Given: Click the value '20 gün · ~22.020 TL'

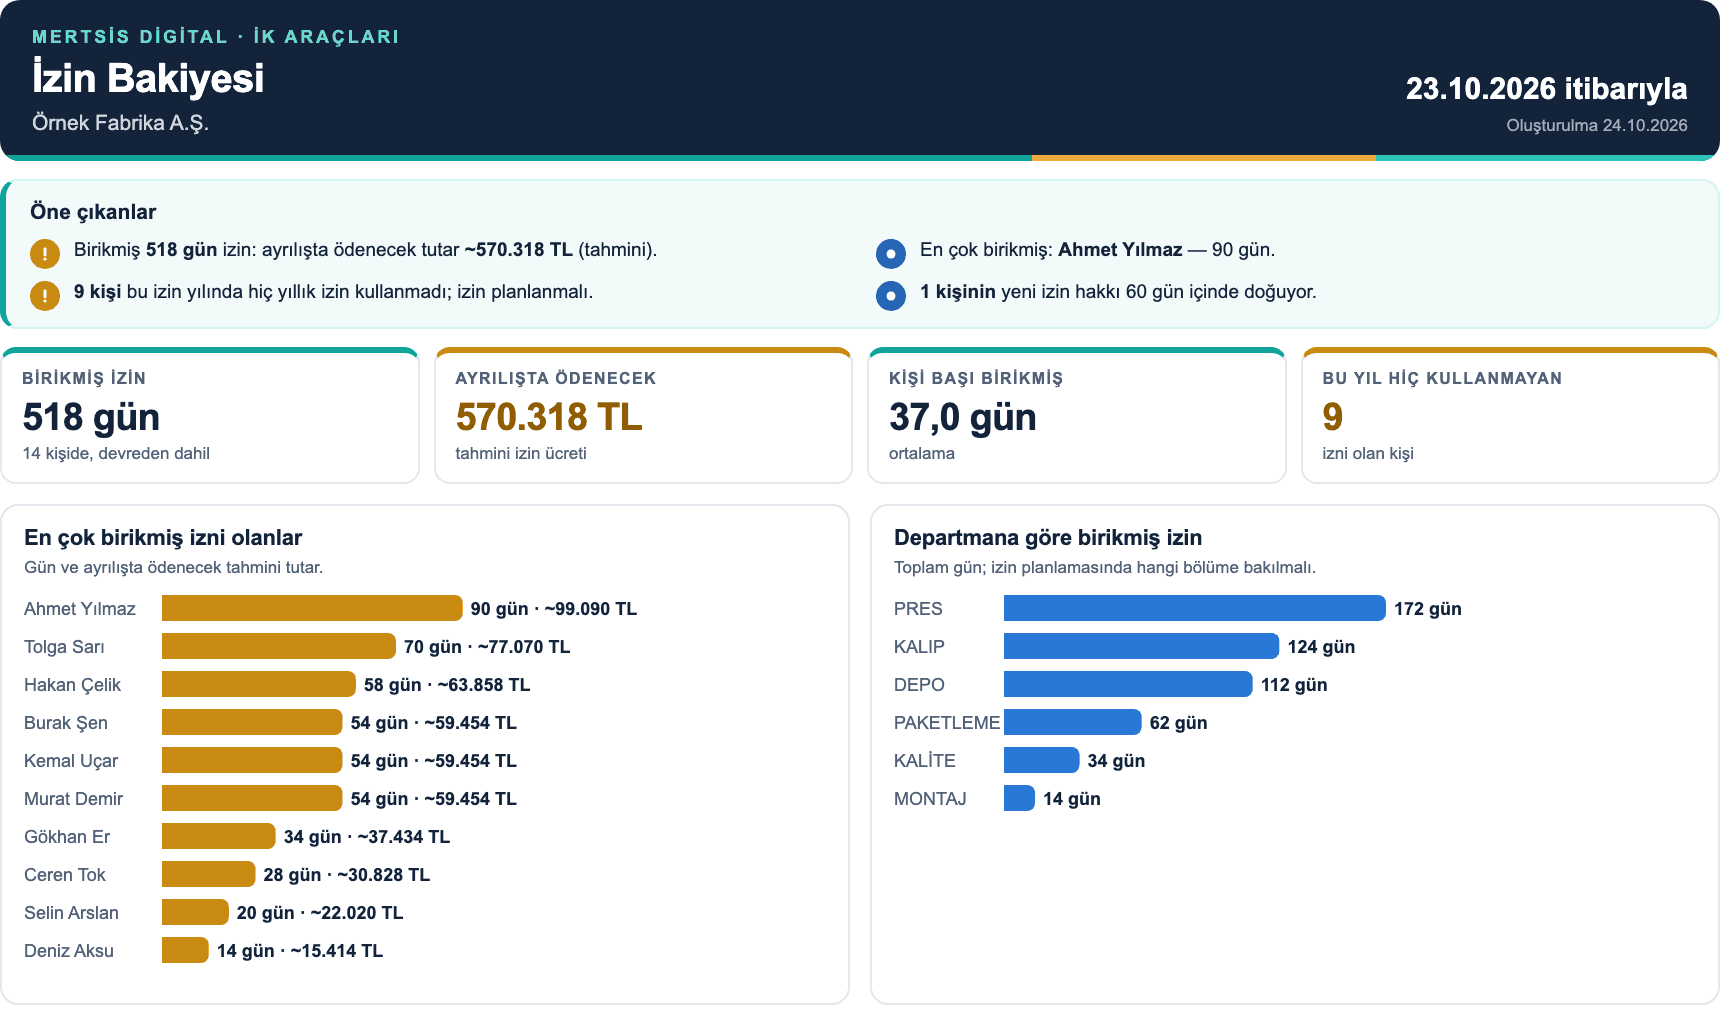Looking at the screenshot, I should [320, 913].
